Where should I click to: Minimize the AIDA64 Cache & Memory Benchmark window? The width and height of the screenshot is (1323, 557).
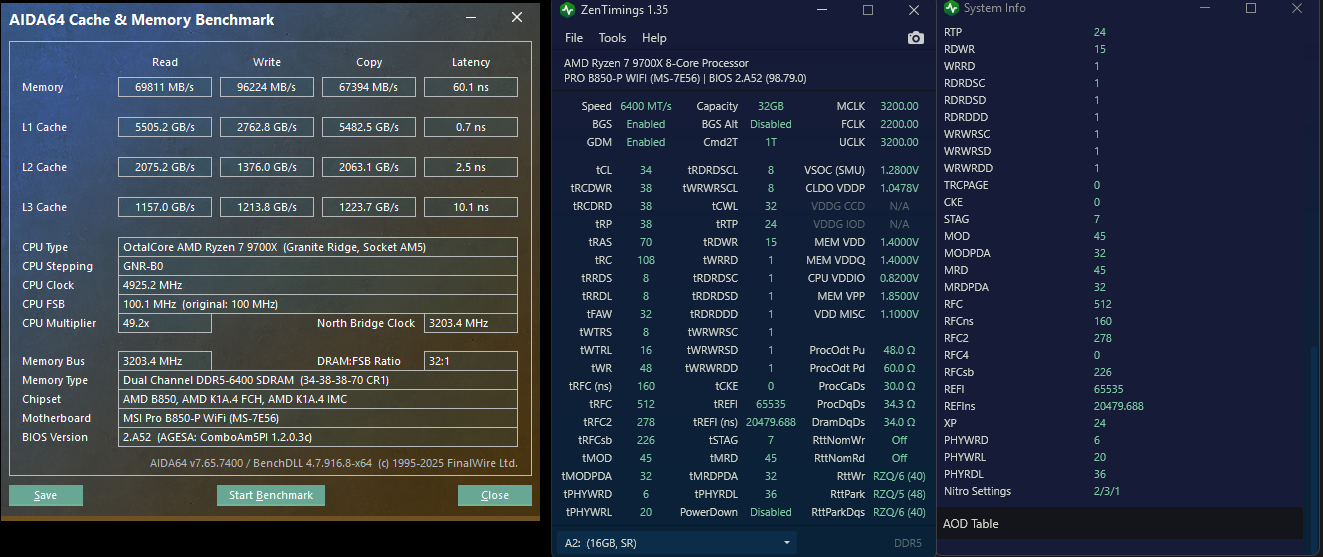[x=473, y=17]
